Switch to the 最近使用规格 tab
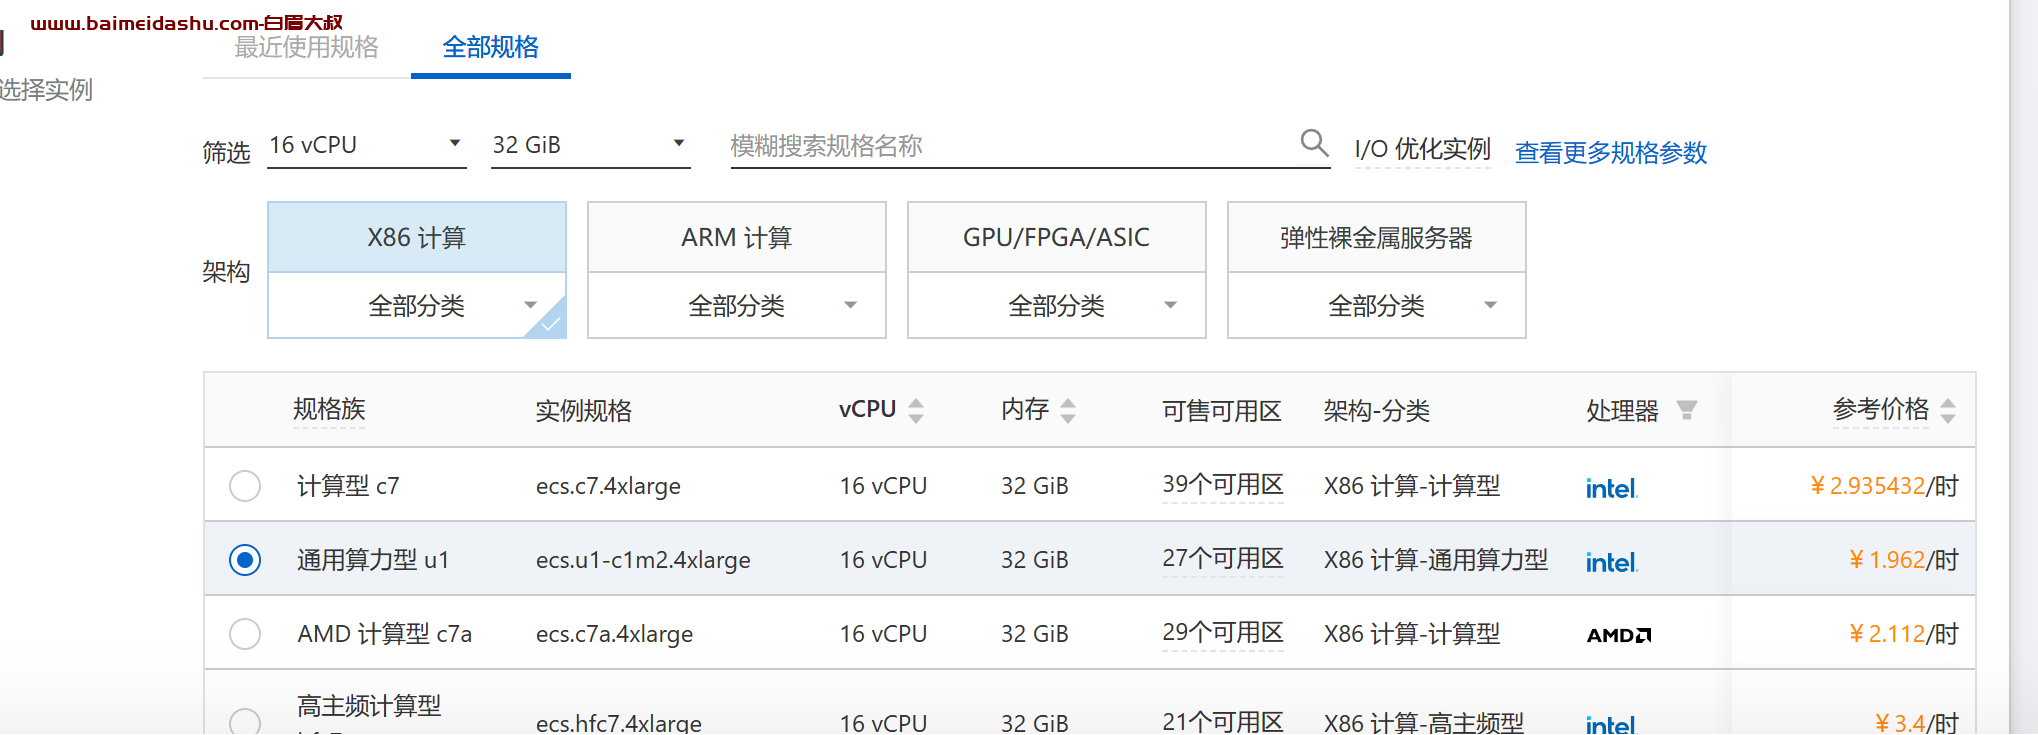Viewport: 2038px width, 735px height. point(306,47)
